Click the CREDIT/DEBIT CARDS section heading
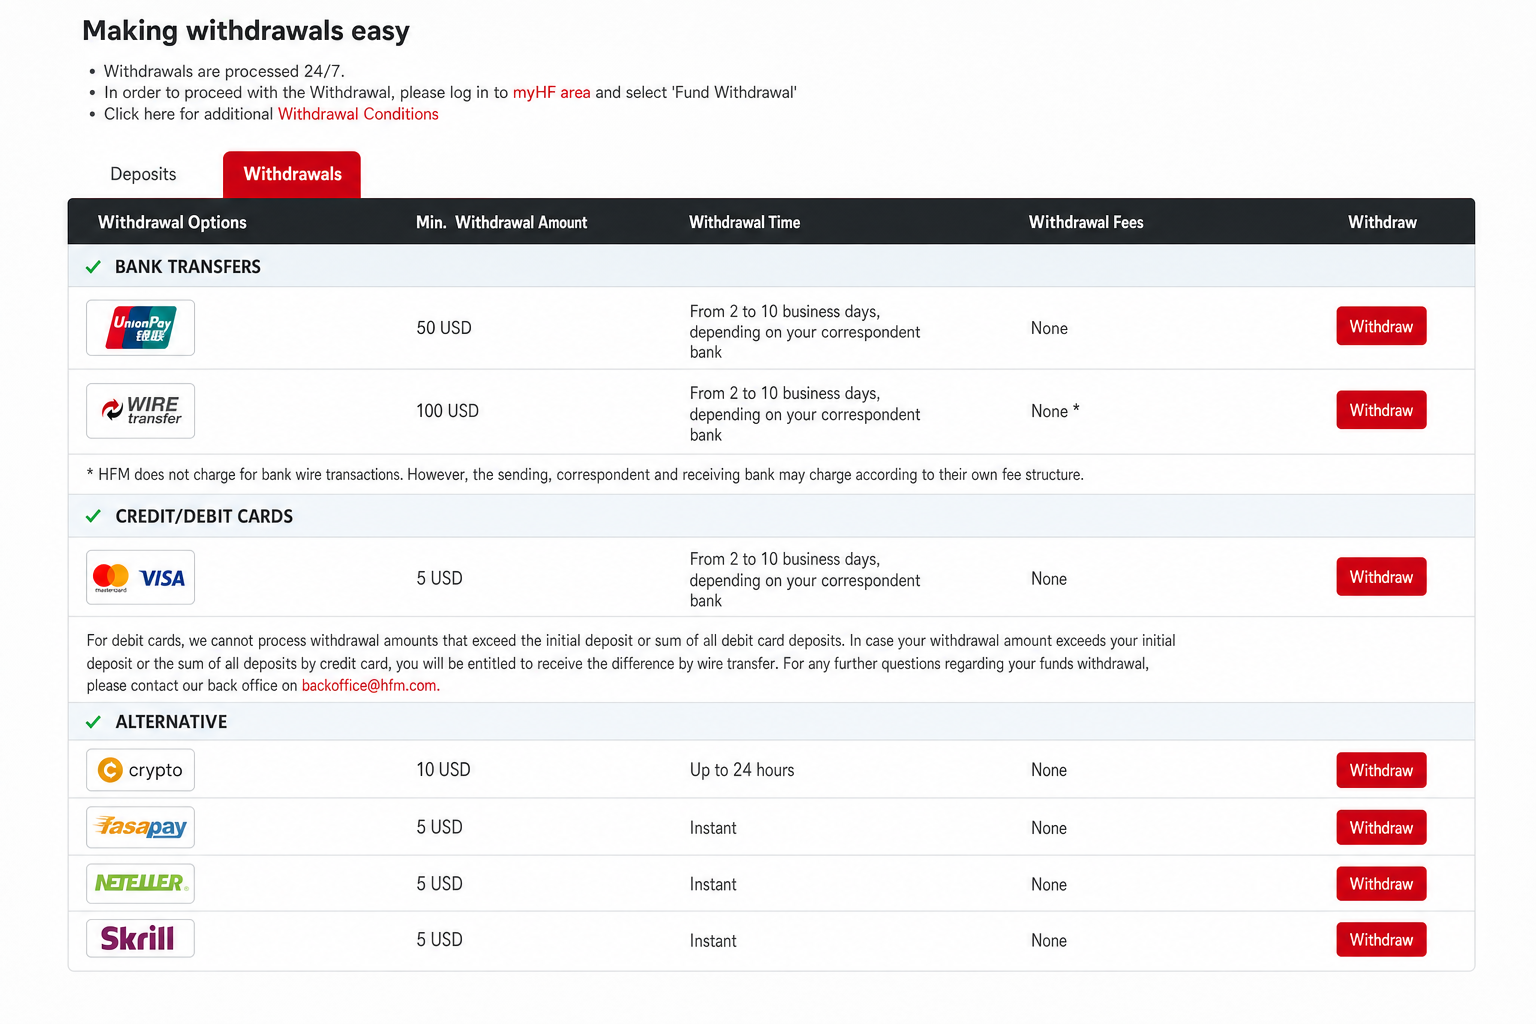Screen dimensions: 1536x1024 click(204, 516)
